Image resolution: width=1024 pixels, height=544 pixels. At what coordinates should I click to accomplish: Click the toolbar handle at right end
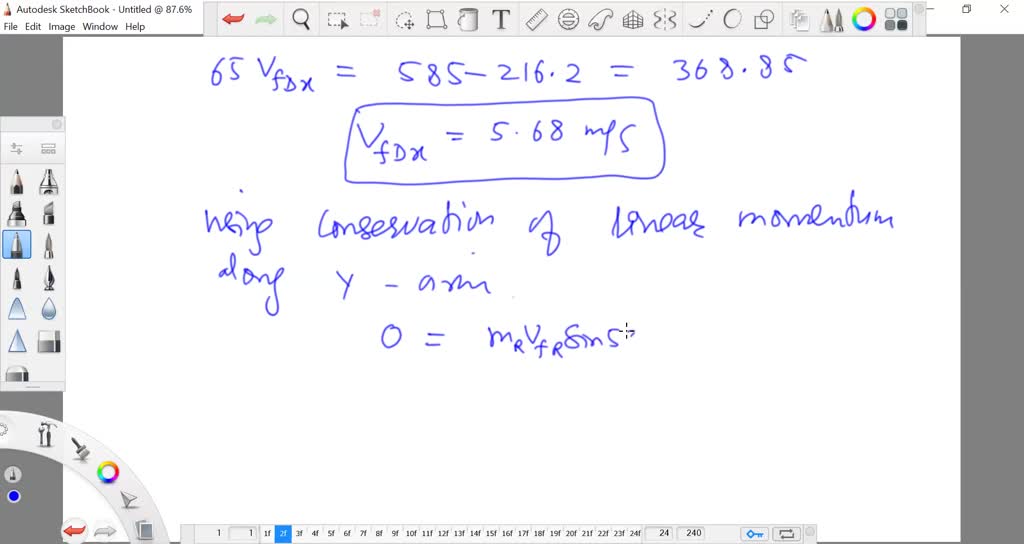pos(919,8)
